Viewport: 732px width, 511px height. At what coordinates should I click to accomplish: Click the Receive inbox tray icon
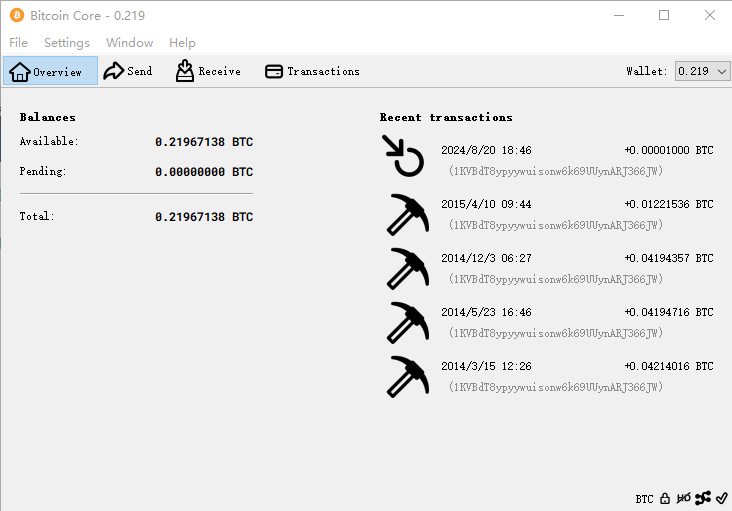click(x=185, y=71)
